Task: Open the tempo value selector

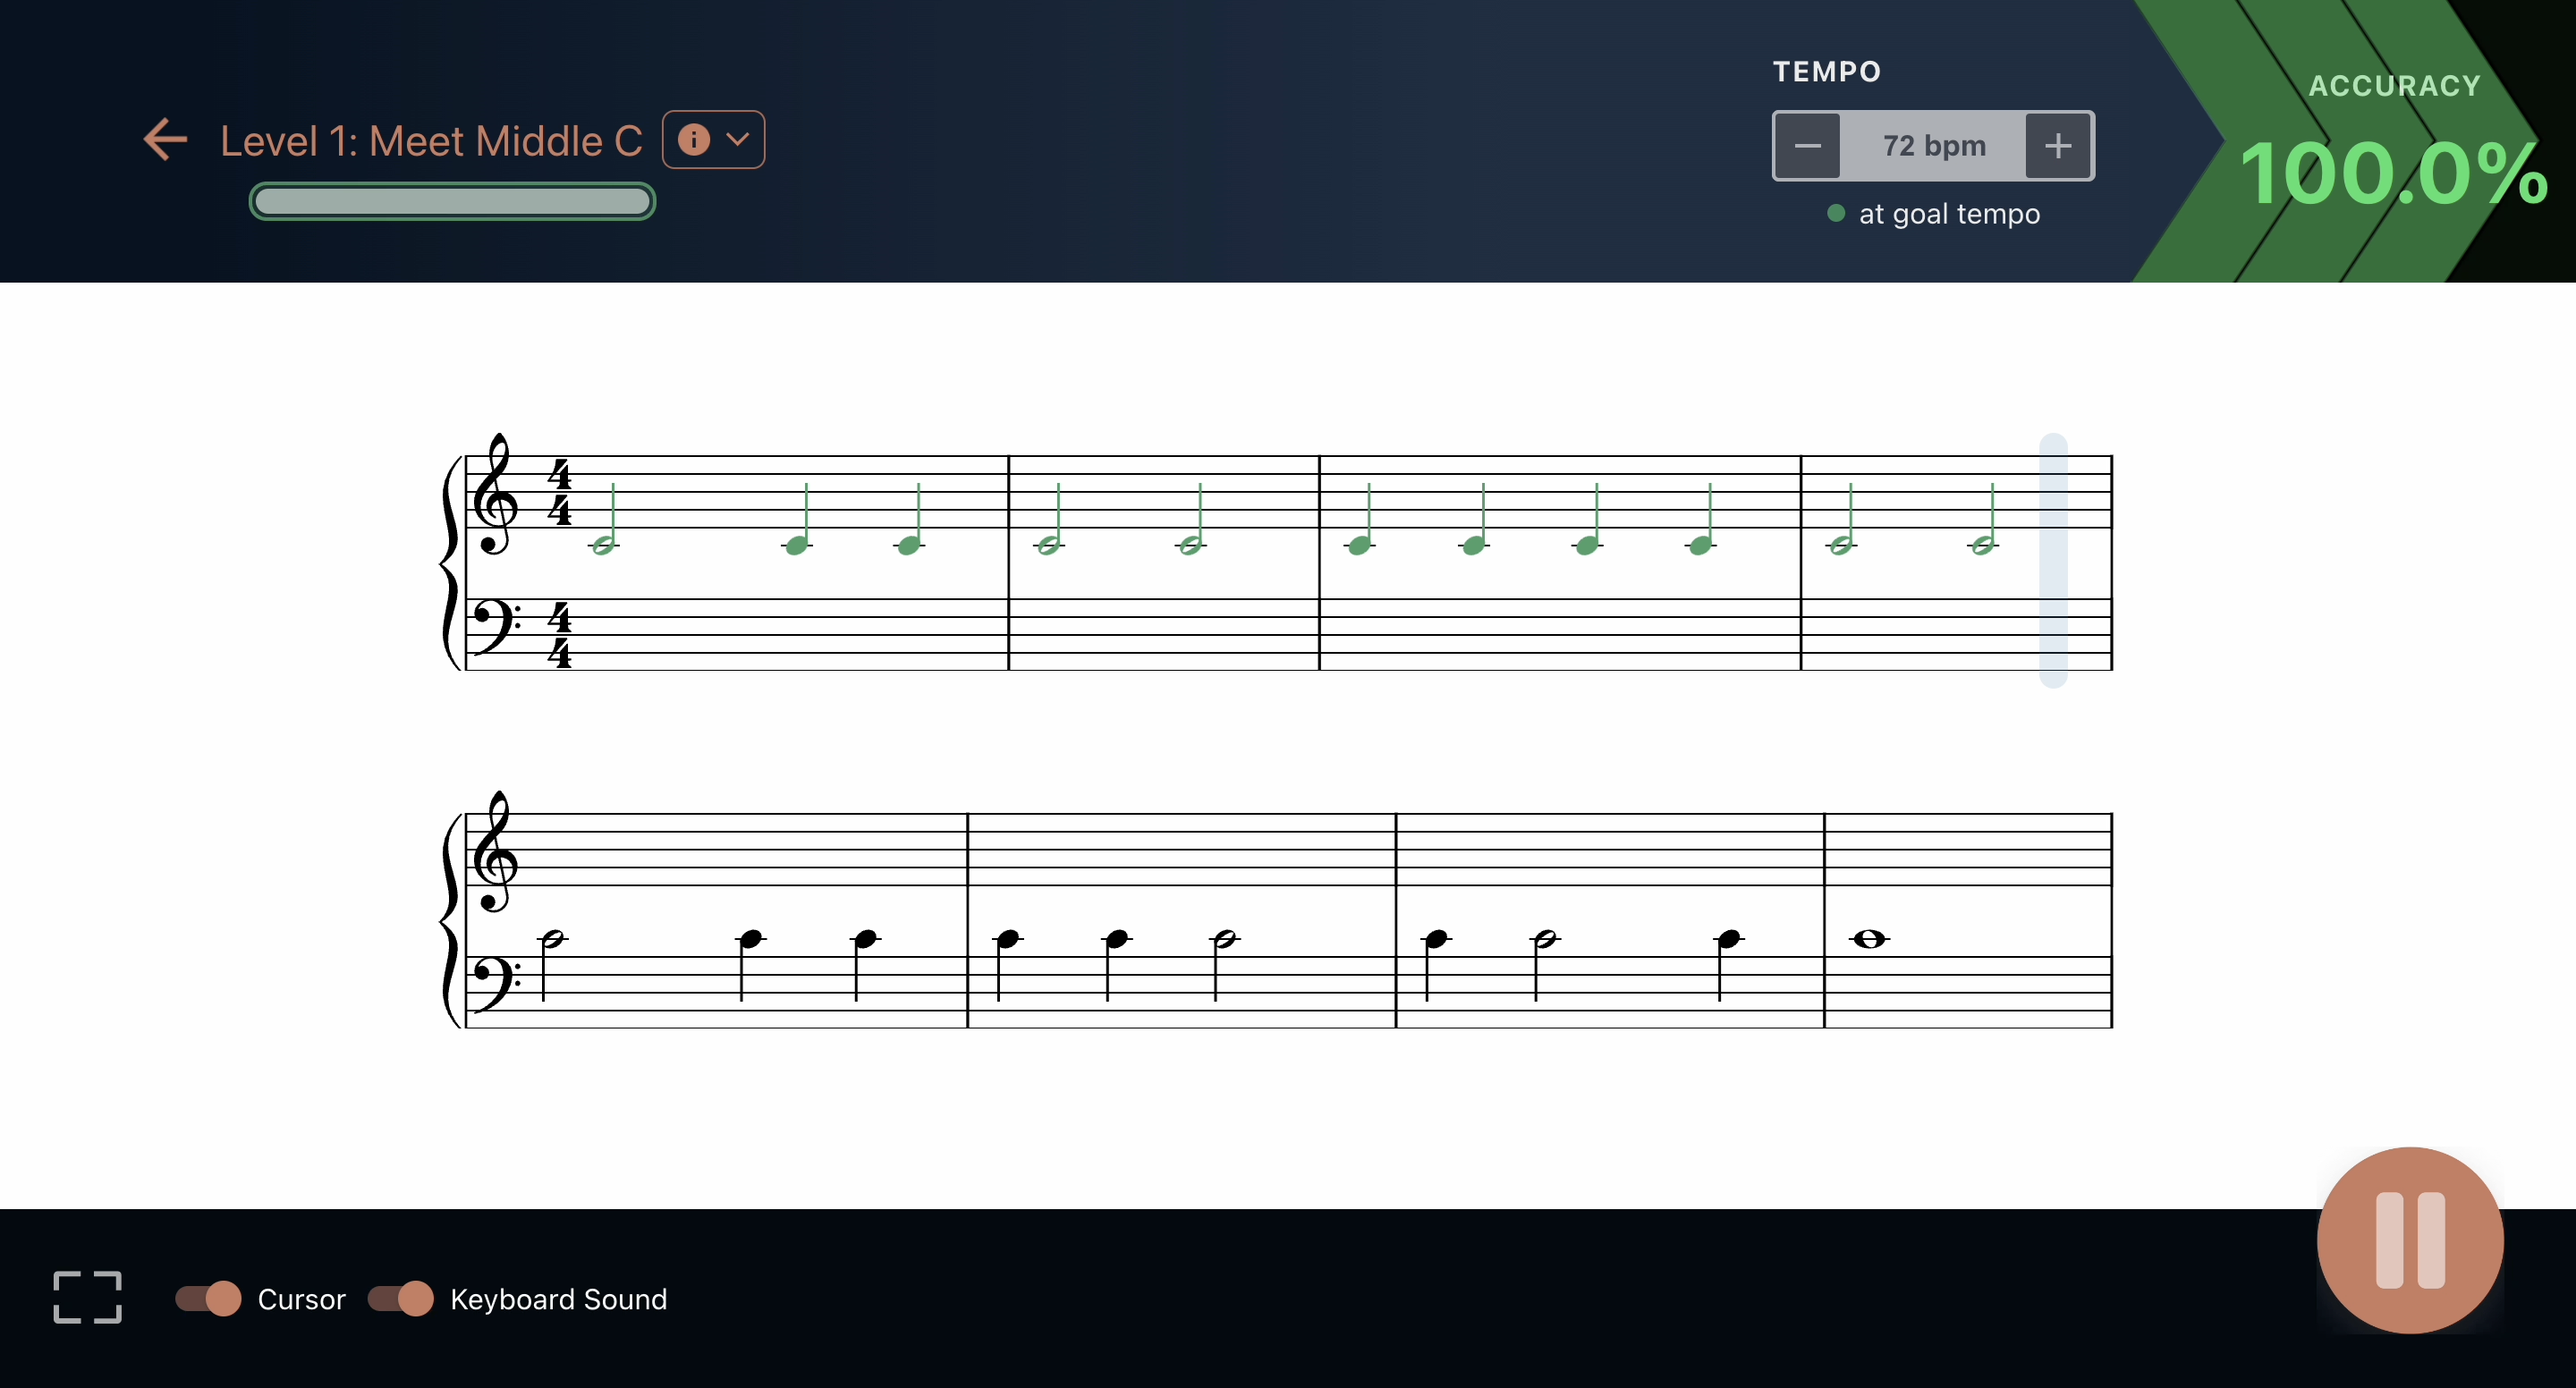Action: coord(1933,146)
